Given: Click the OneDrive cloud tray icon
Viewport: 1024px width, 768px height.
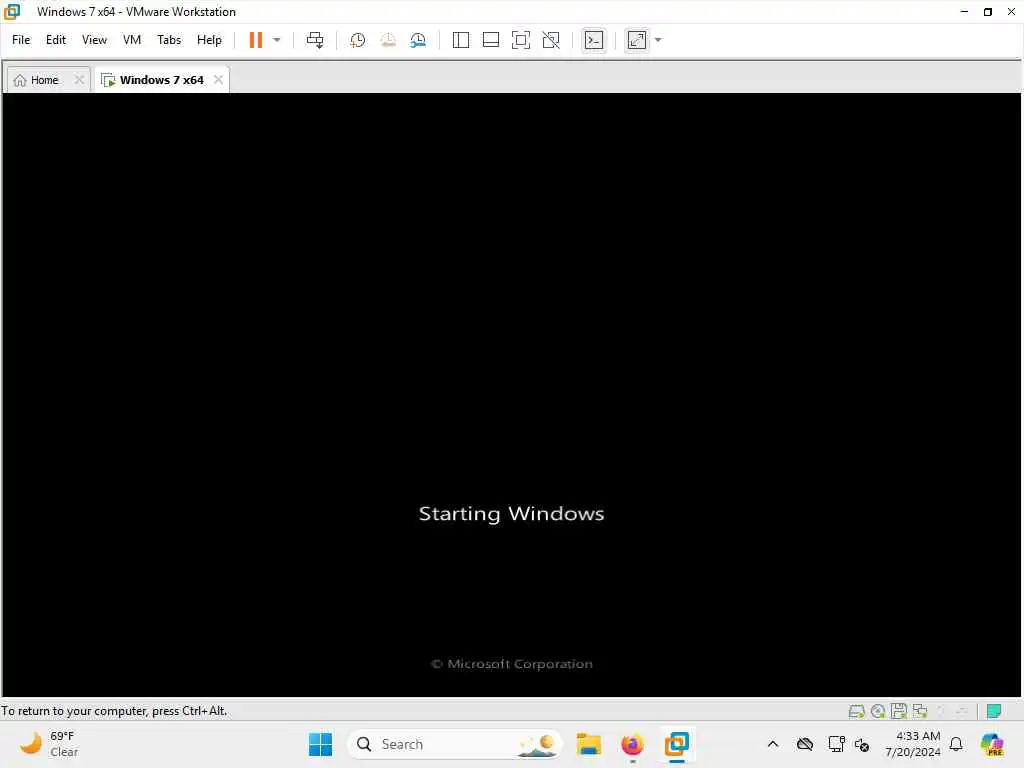Looking at the screenshot, I should (x=805, y=744).
